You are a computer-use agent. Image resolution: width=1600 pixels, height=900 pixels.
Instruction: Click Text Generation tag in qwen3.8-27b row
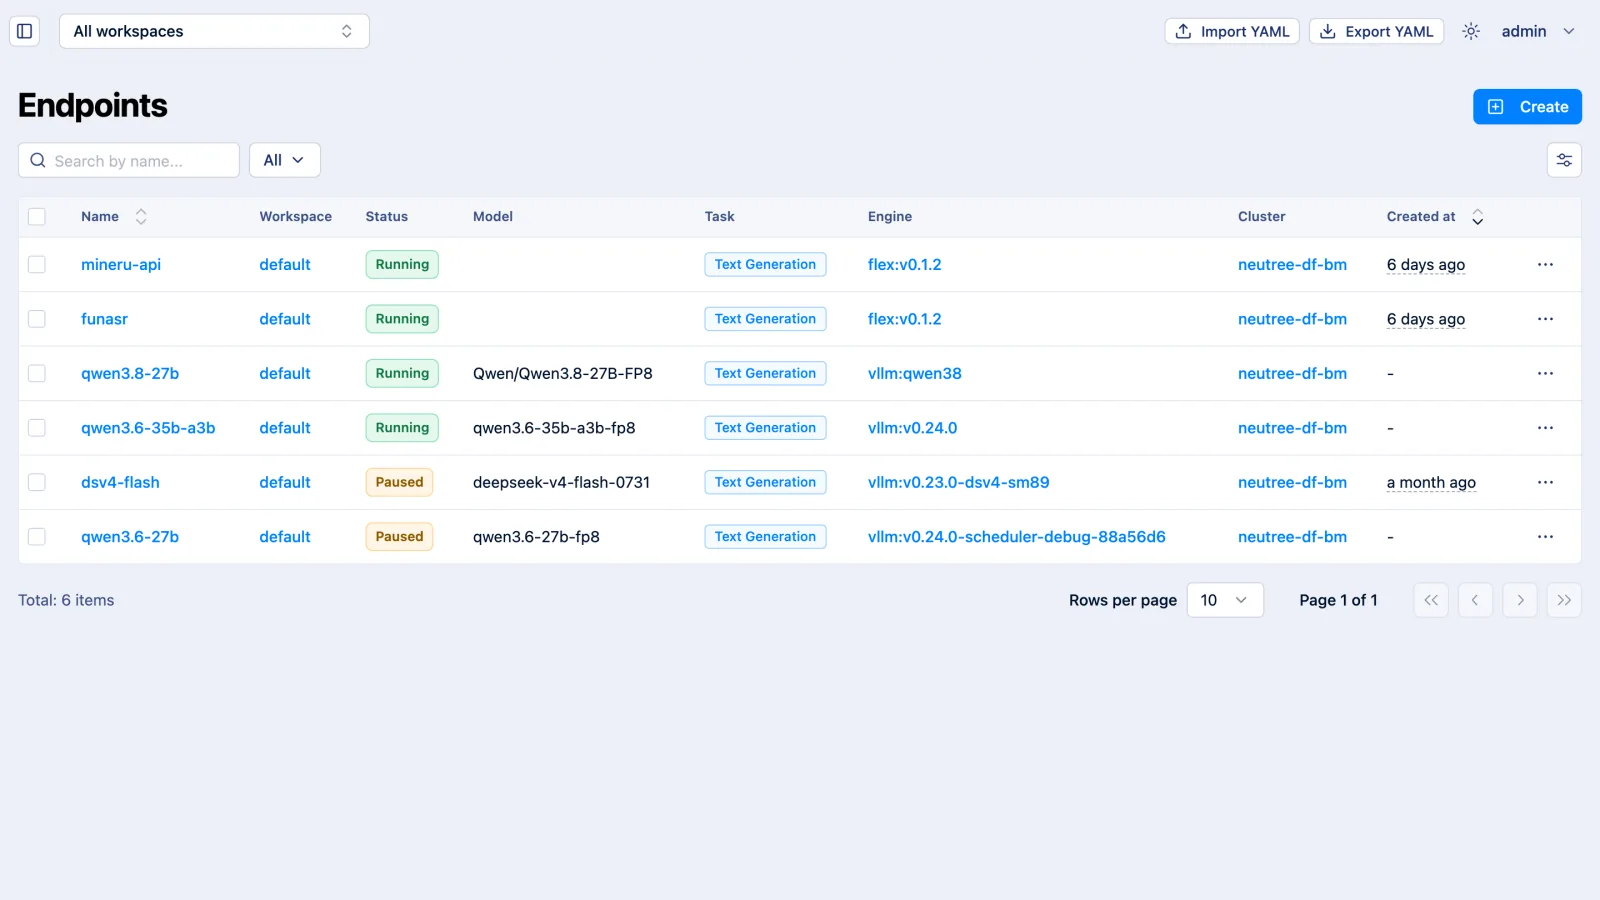(x=765, y=373)
